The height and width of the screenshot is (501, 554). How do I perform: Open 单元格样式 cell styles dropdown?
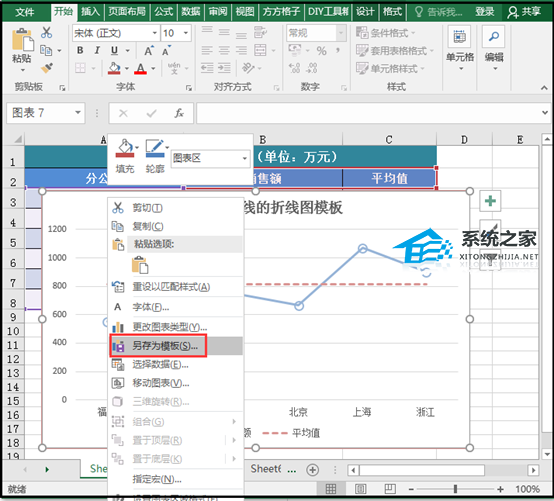coord(390,68)
